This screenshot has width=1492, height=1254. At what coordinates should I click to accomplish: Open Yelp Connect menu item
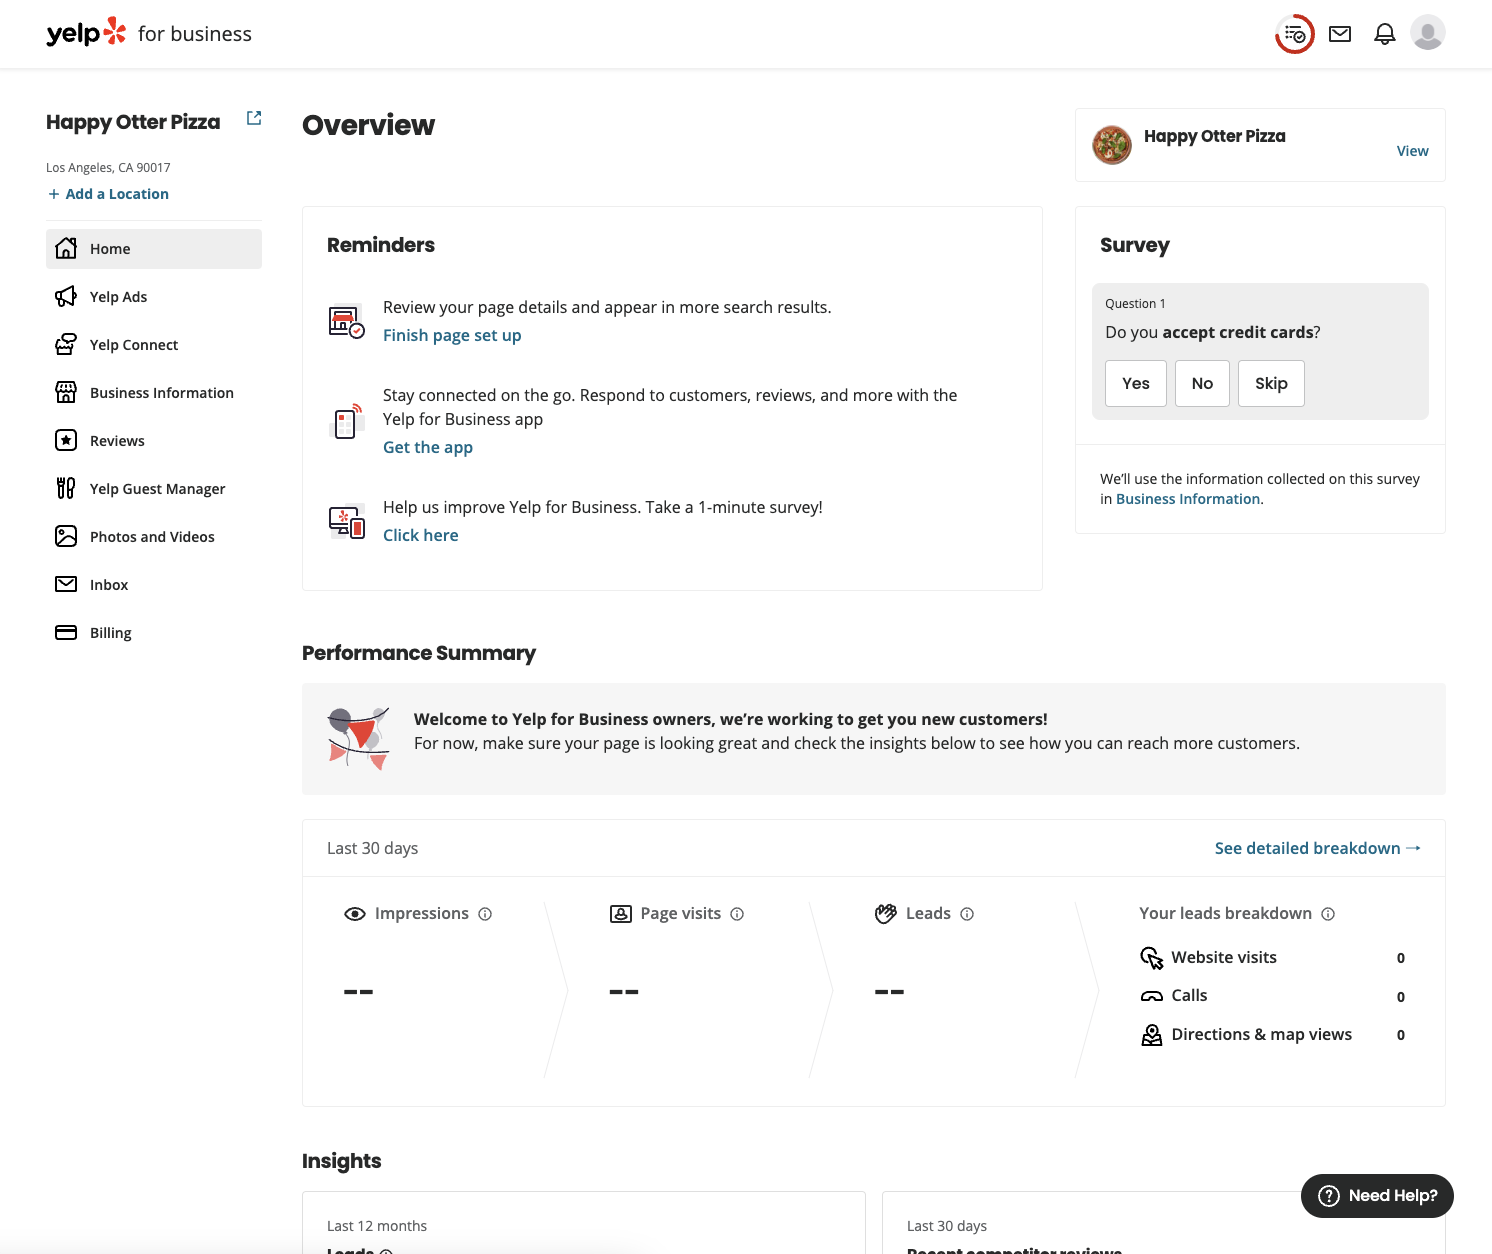point(154,345)
